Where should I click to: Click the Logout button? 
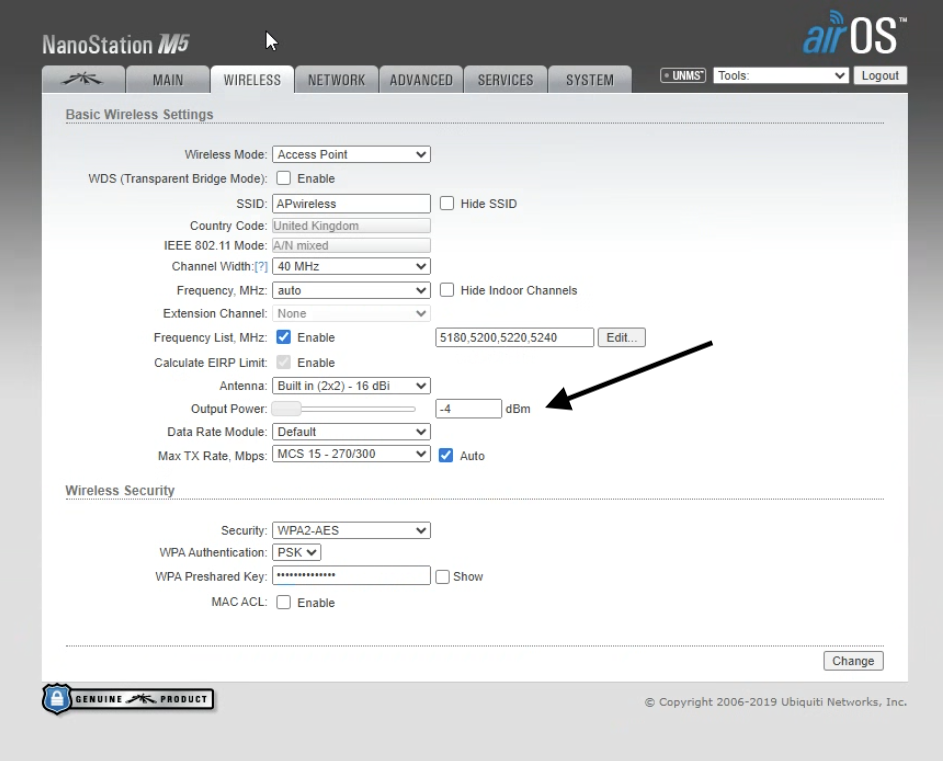coord(880,76)
